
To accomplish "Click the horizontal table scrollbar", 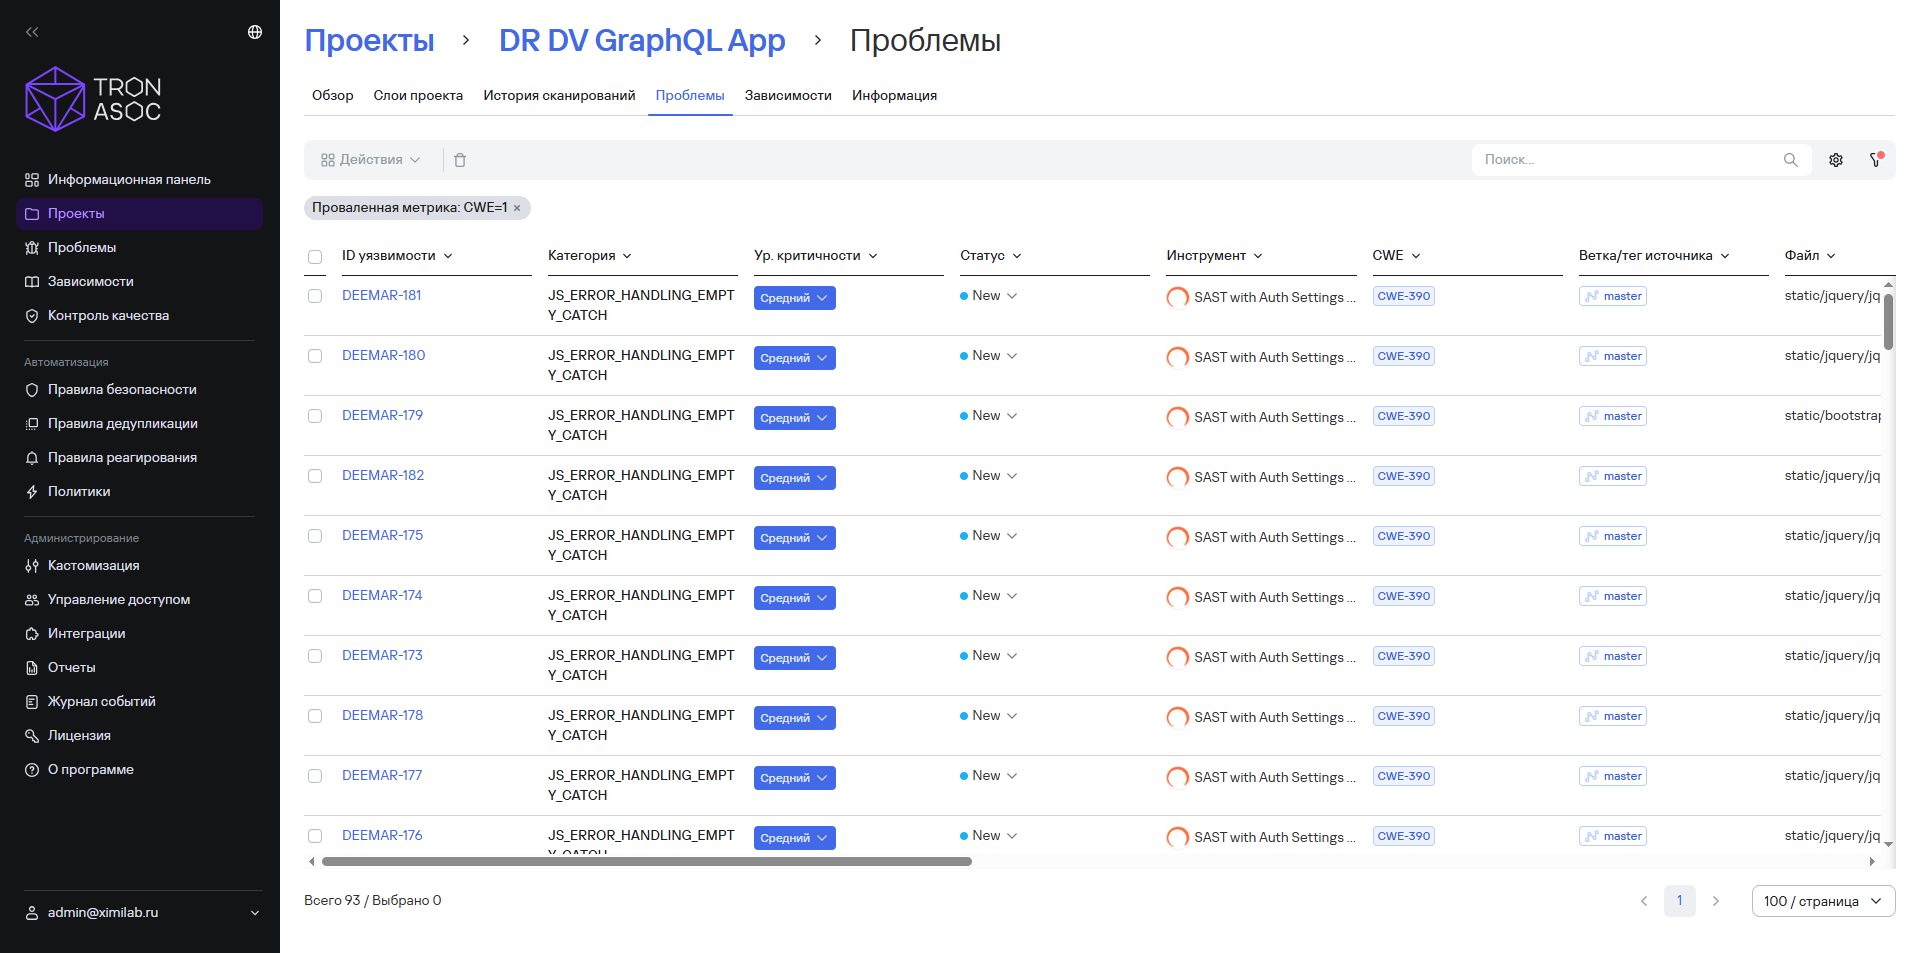I will (646, 861).
